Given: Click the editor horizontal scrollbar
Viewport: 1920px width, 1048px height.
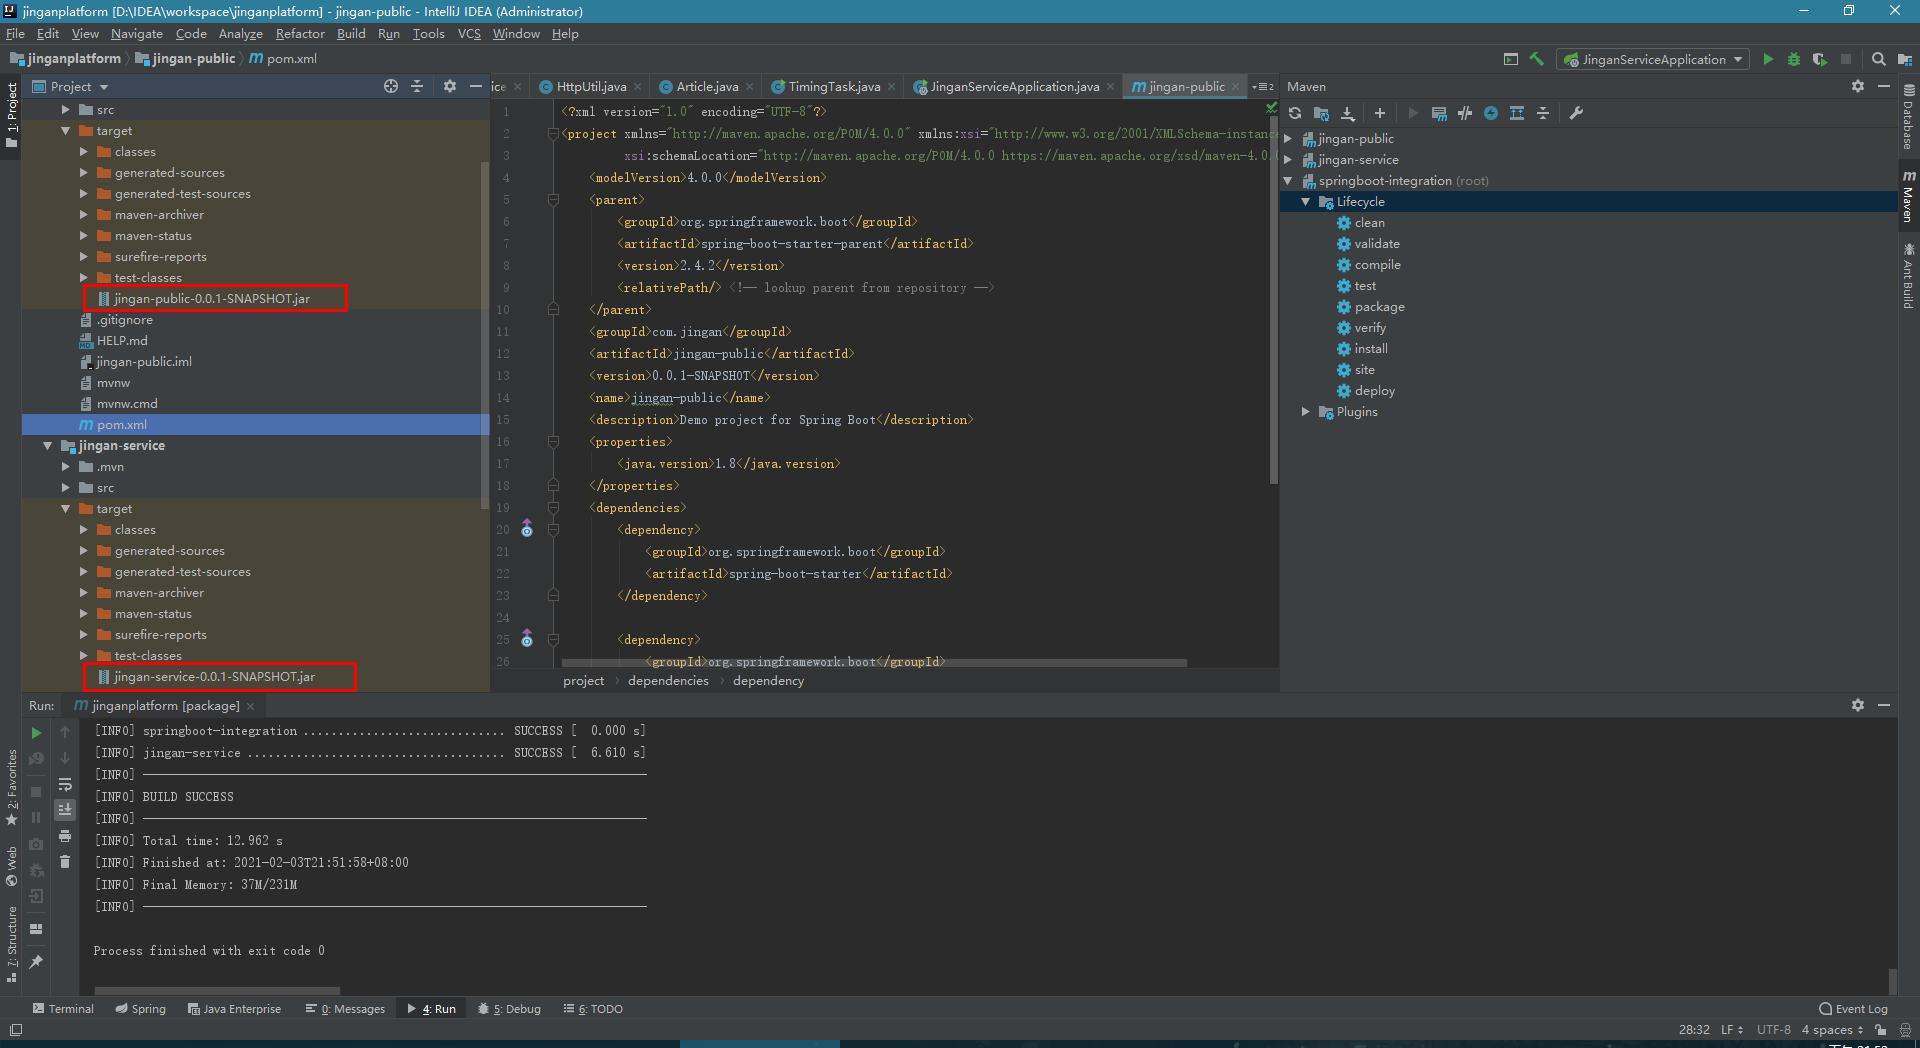Looking at the screenshot, I should [x=873, y=663].
